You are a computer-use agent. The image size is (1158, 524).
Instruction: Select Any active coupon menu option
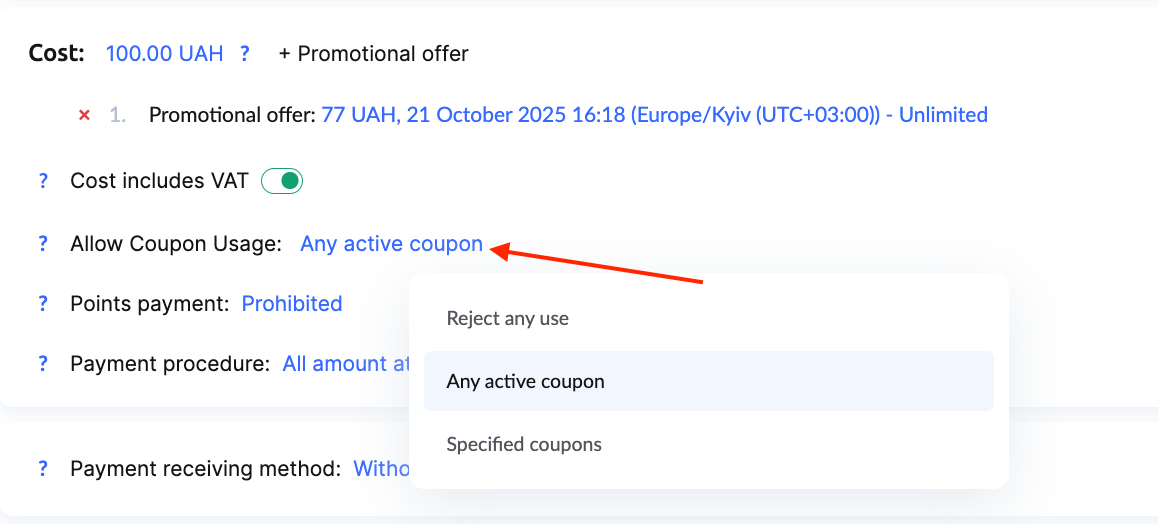525,381
